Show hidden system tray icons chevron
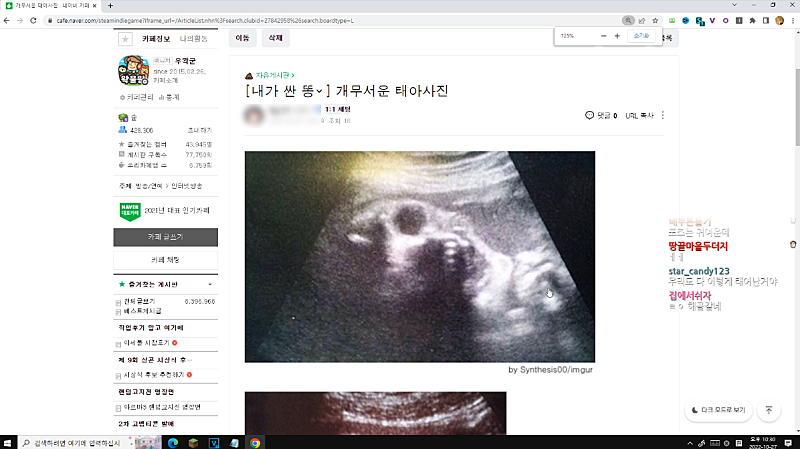This screenshot has width=800, height=449. pos(690,443)
